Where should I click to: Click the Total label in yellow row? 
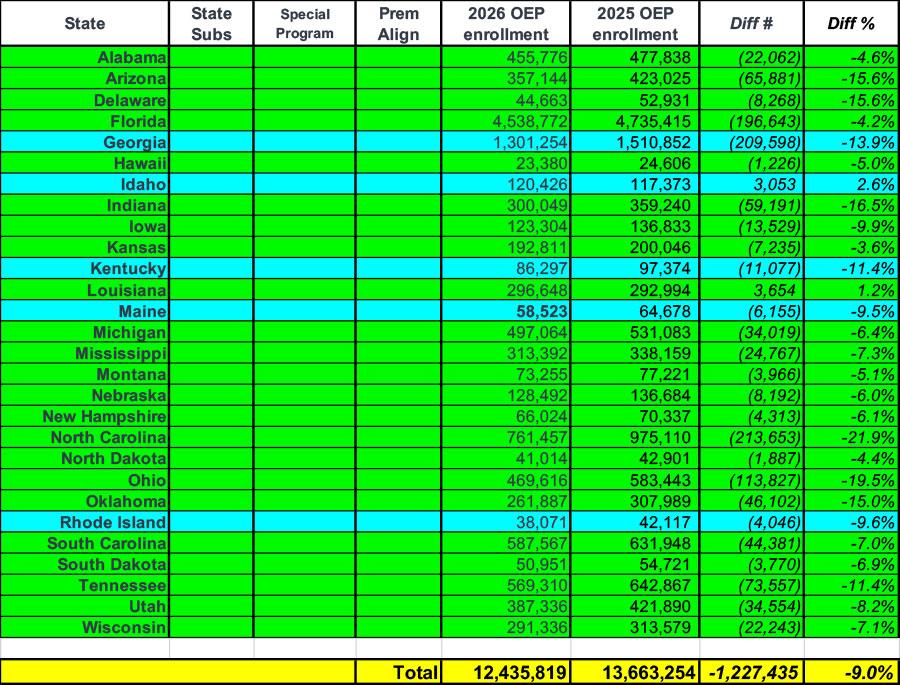point(414,673)
